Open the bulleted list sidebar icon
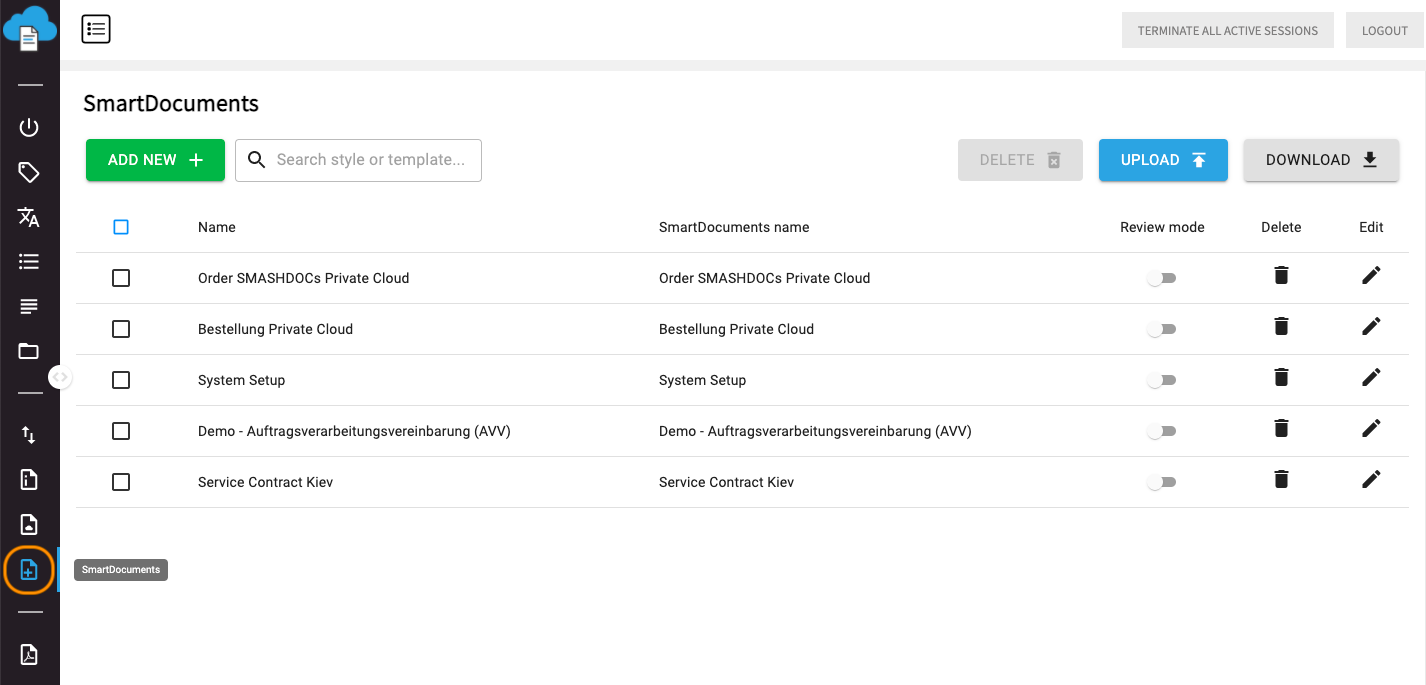Viewport: 1426px width, 685px height. pyautogui.click(x=29, y=262)
